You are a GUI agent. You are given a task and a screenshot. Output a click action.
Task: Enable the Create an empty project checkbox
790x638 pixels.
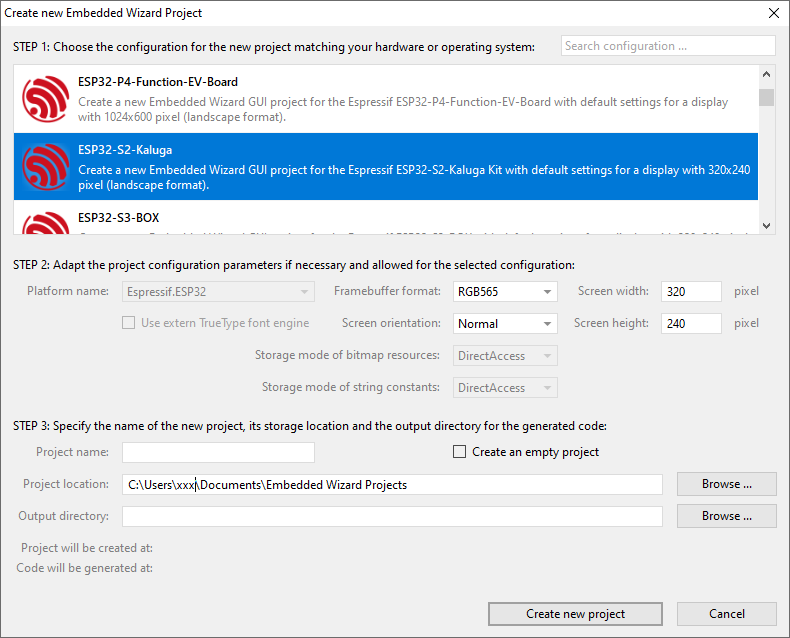click(x=460, y=452)
